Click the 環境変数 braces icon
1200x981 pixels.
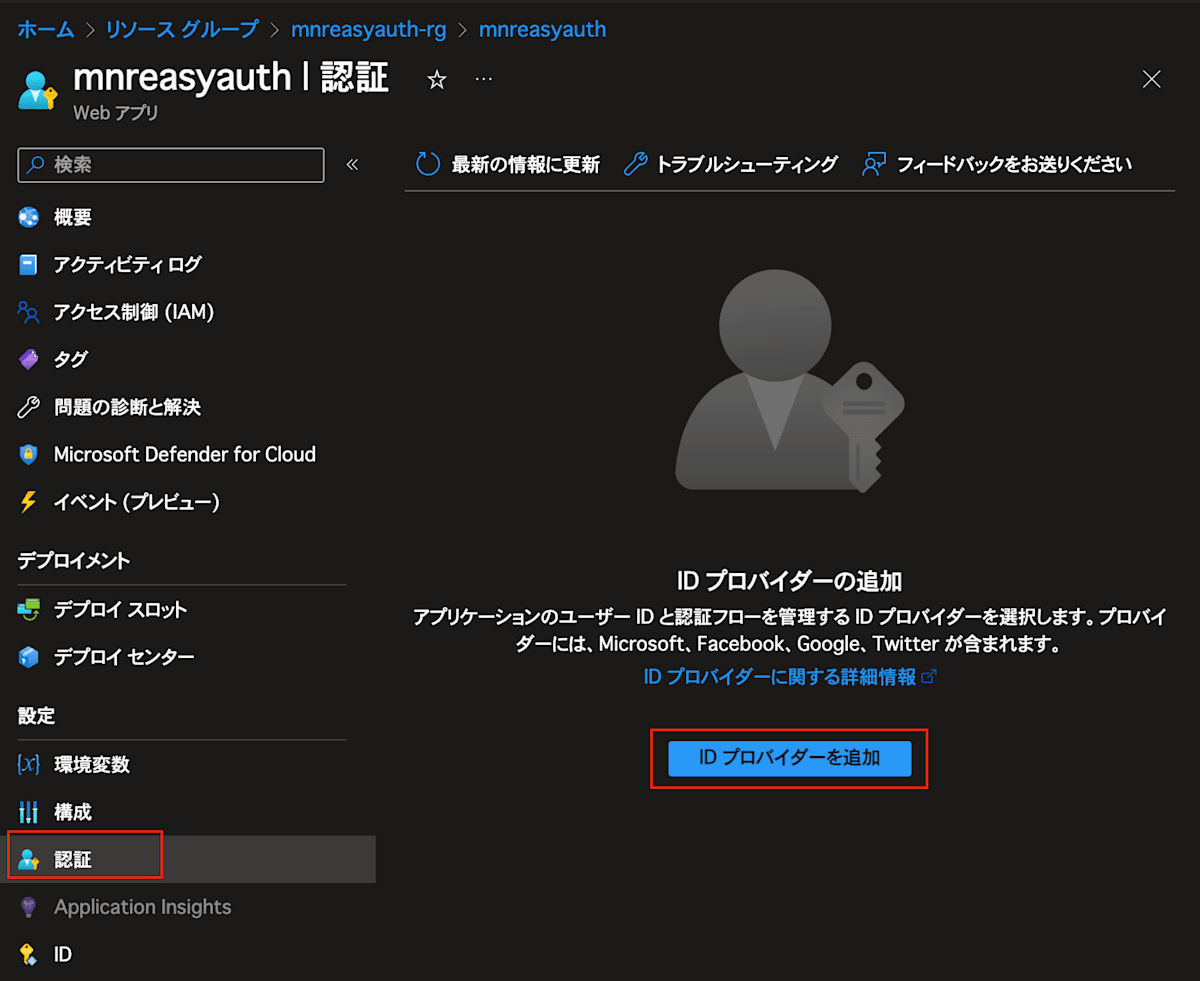click(x=28, y=765)
